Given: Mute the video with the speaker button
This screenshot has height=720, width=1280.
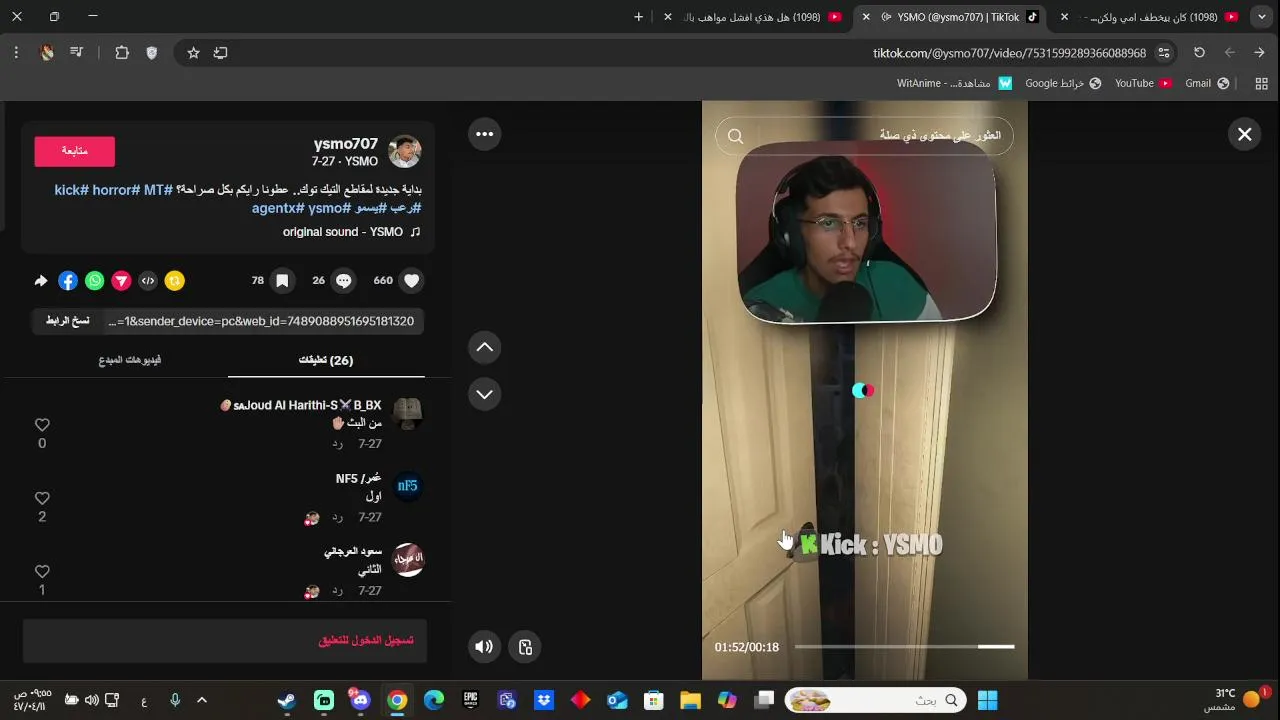Looking at the screenshot, I should click(x=484, y=647).
